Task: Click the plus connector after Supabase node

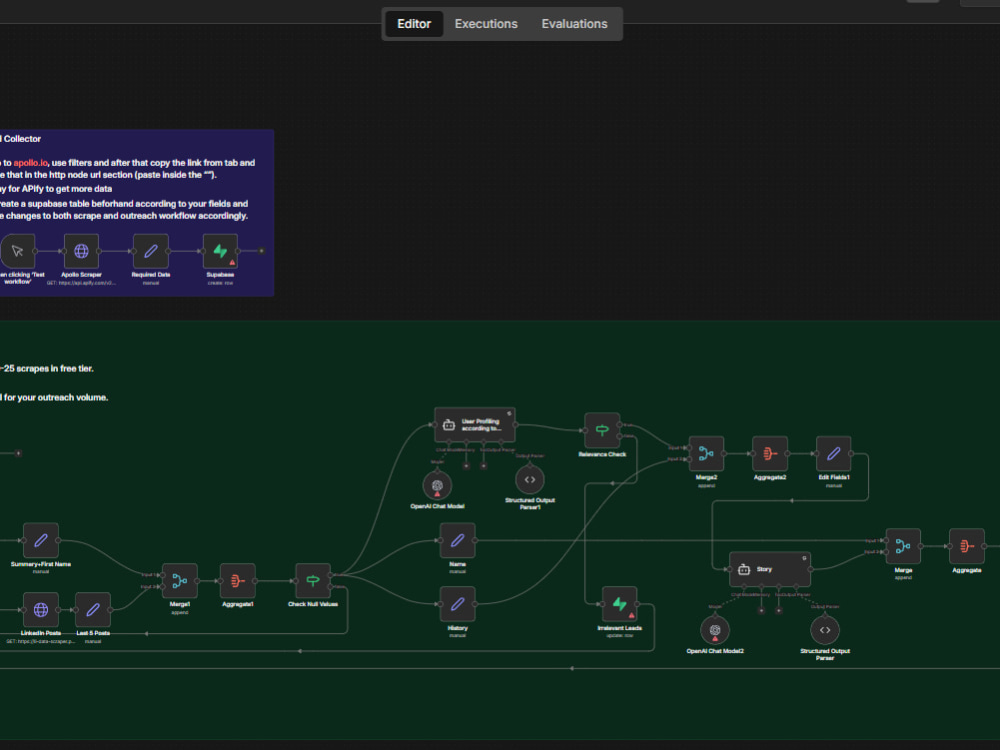Action: 261,251
